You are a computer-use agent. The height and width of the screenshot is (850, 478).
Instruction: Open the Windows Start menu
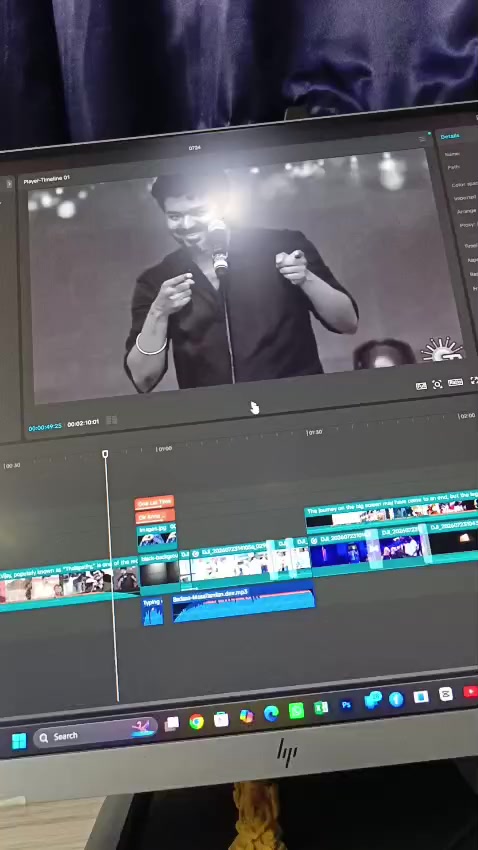click(19, 741)
